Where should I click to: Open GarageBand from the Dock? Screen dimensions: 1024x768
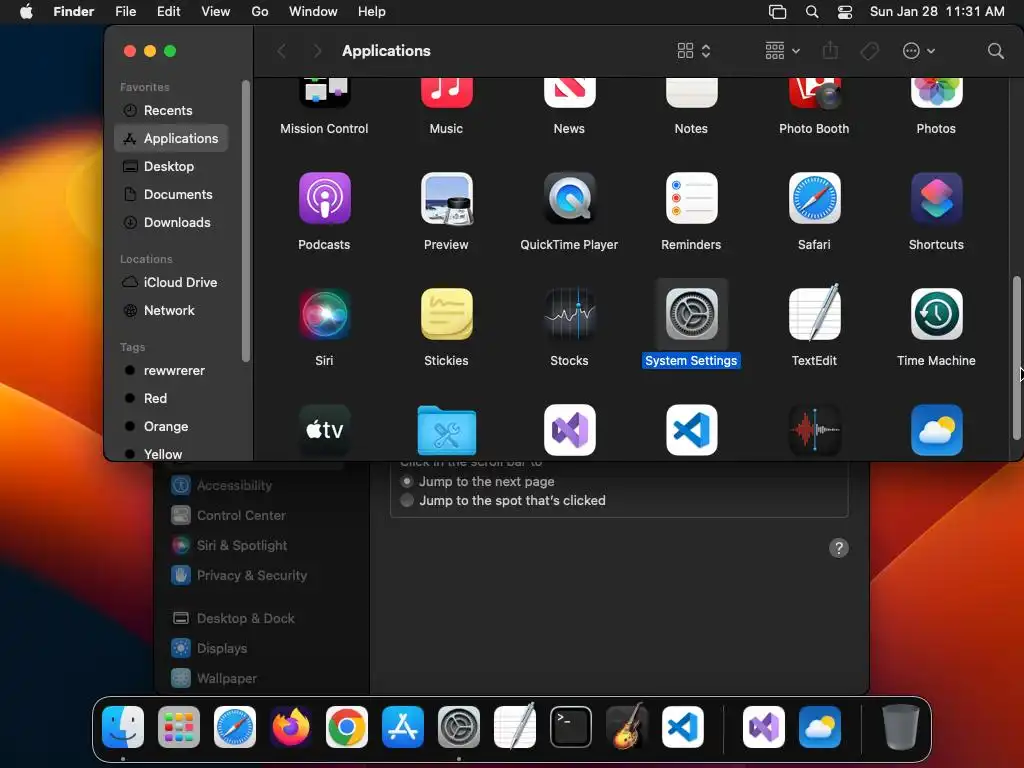click(x=627, y=726)
